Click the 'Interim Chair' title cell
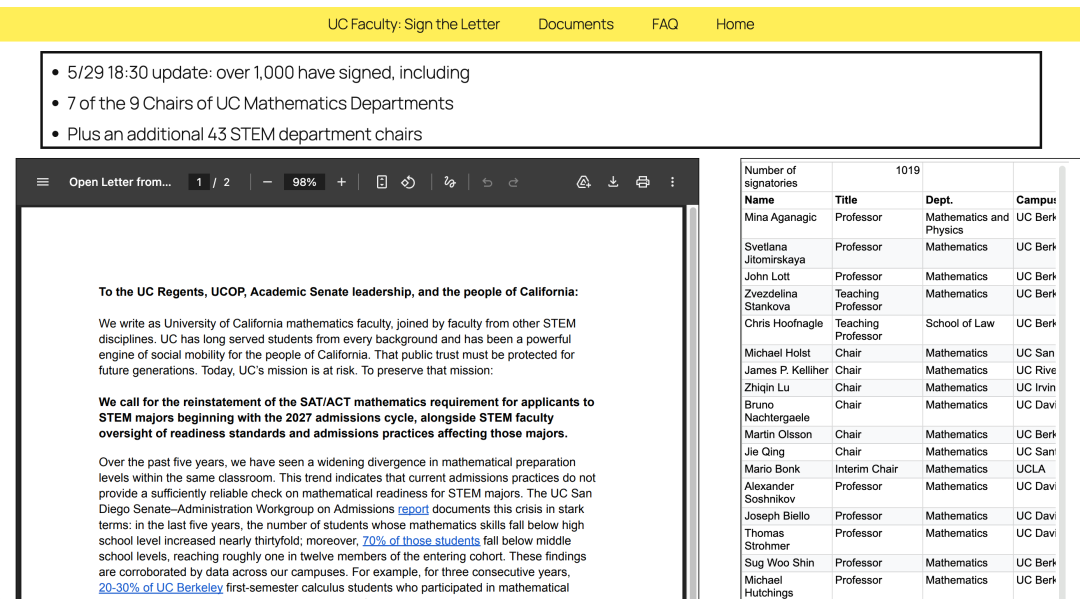 click(x=878, y=469)
